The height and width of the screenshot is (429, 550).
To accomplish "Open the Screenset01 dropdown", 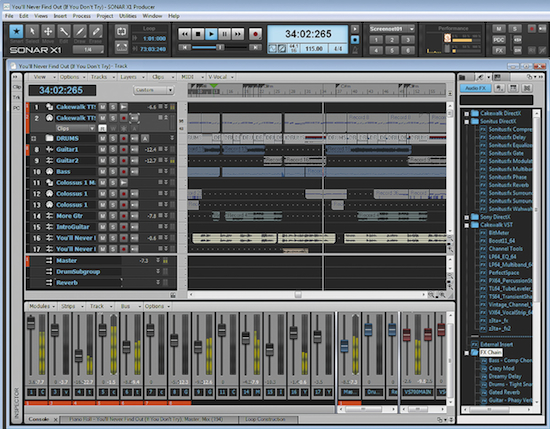I will 392,29.
